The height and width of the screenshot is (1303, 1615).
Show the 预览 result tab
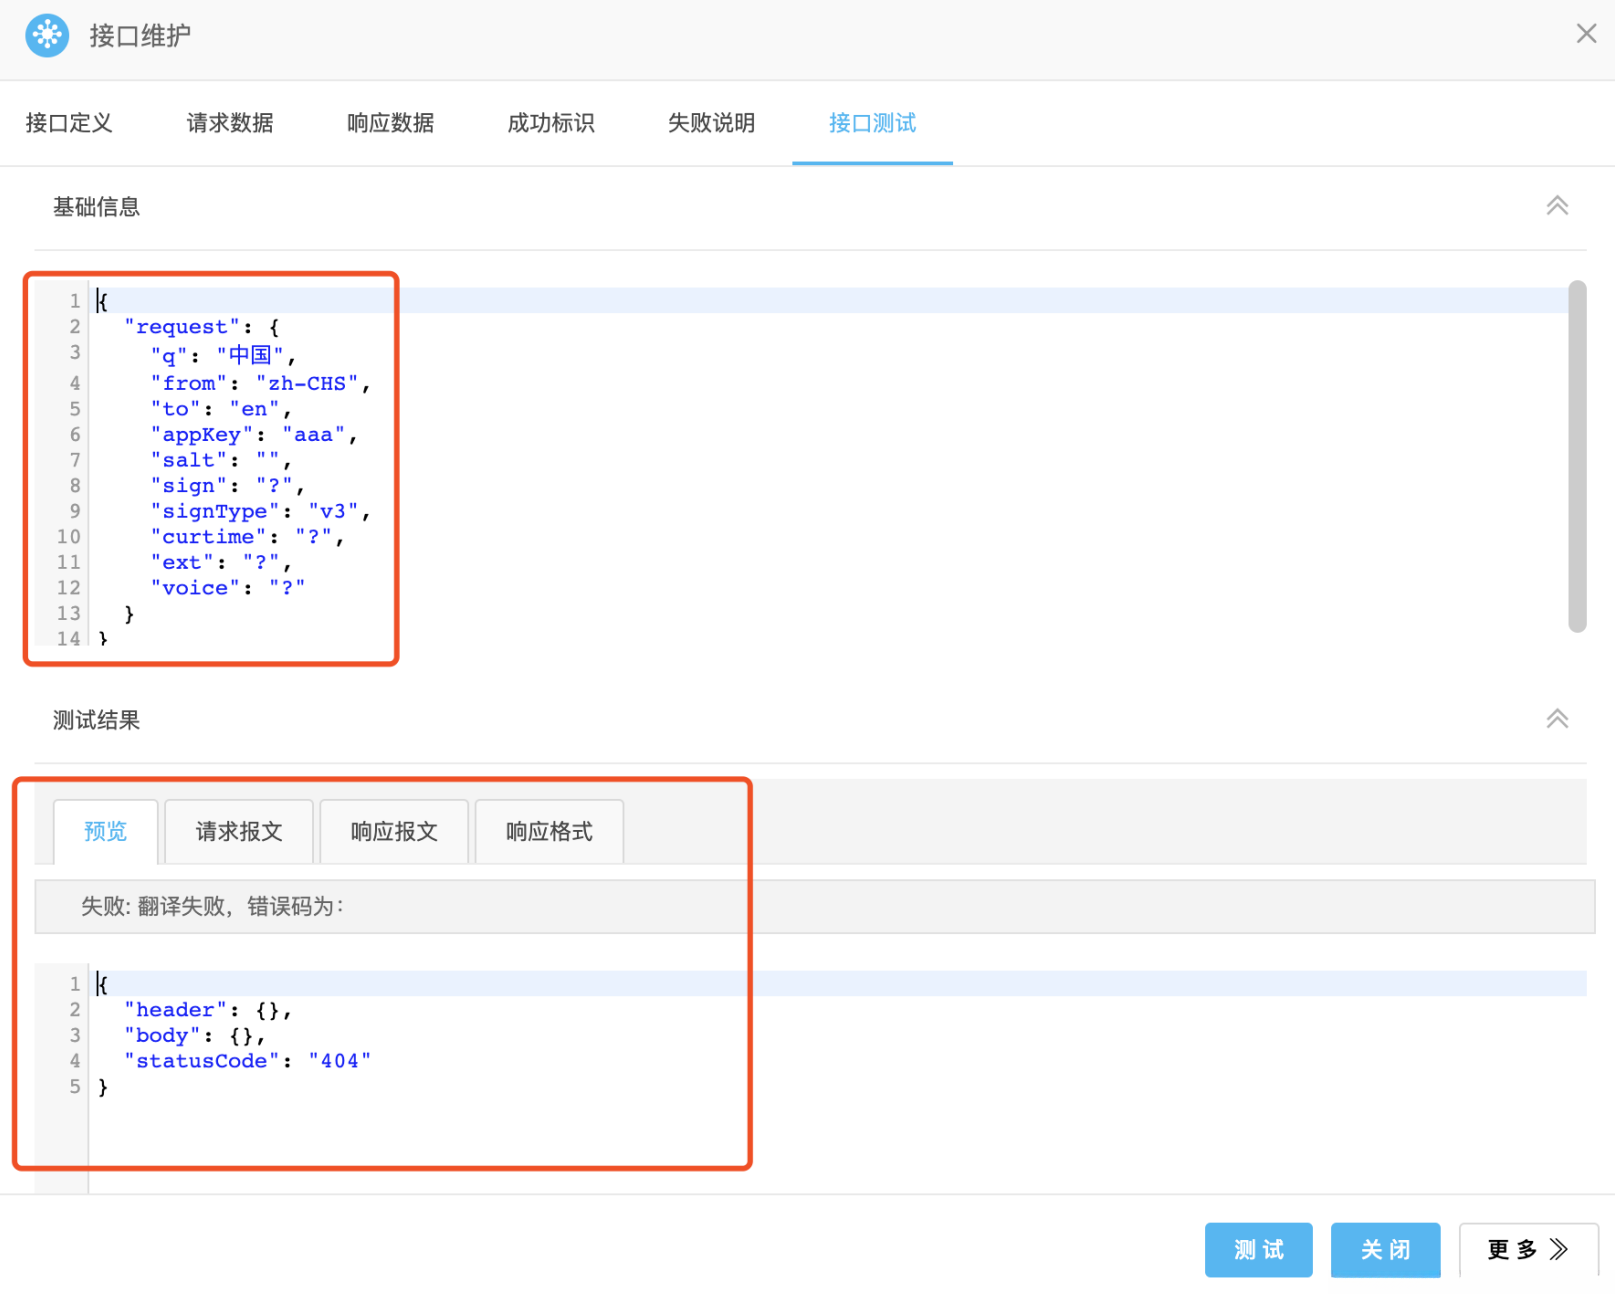coord(106,831)
